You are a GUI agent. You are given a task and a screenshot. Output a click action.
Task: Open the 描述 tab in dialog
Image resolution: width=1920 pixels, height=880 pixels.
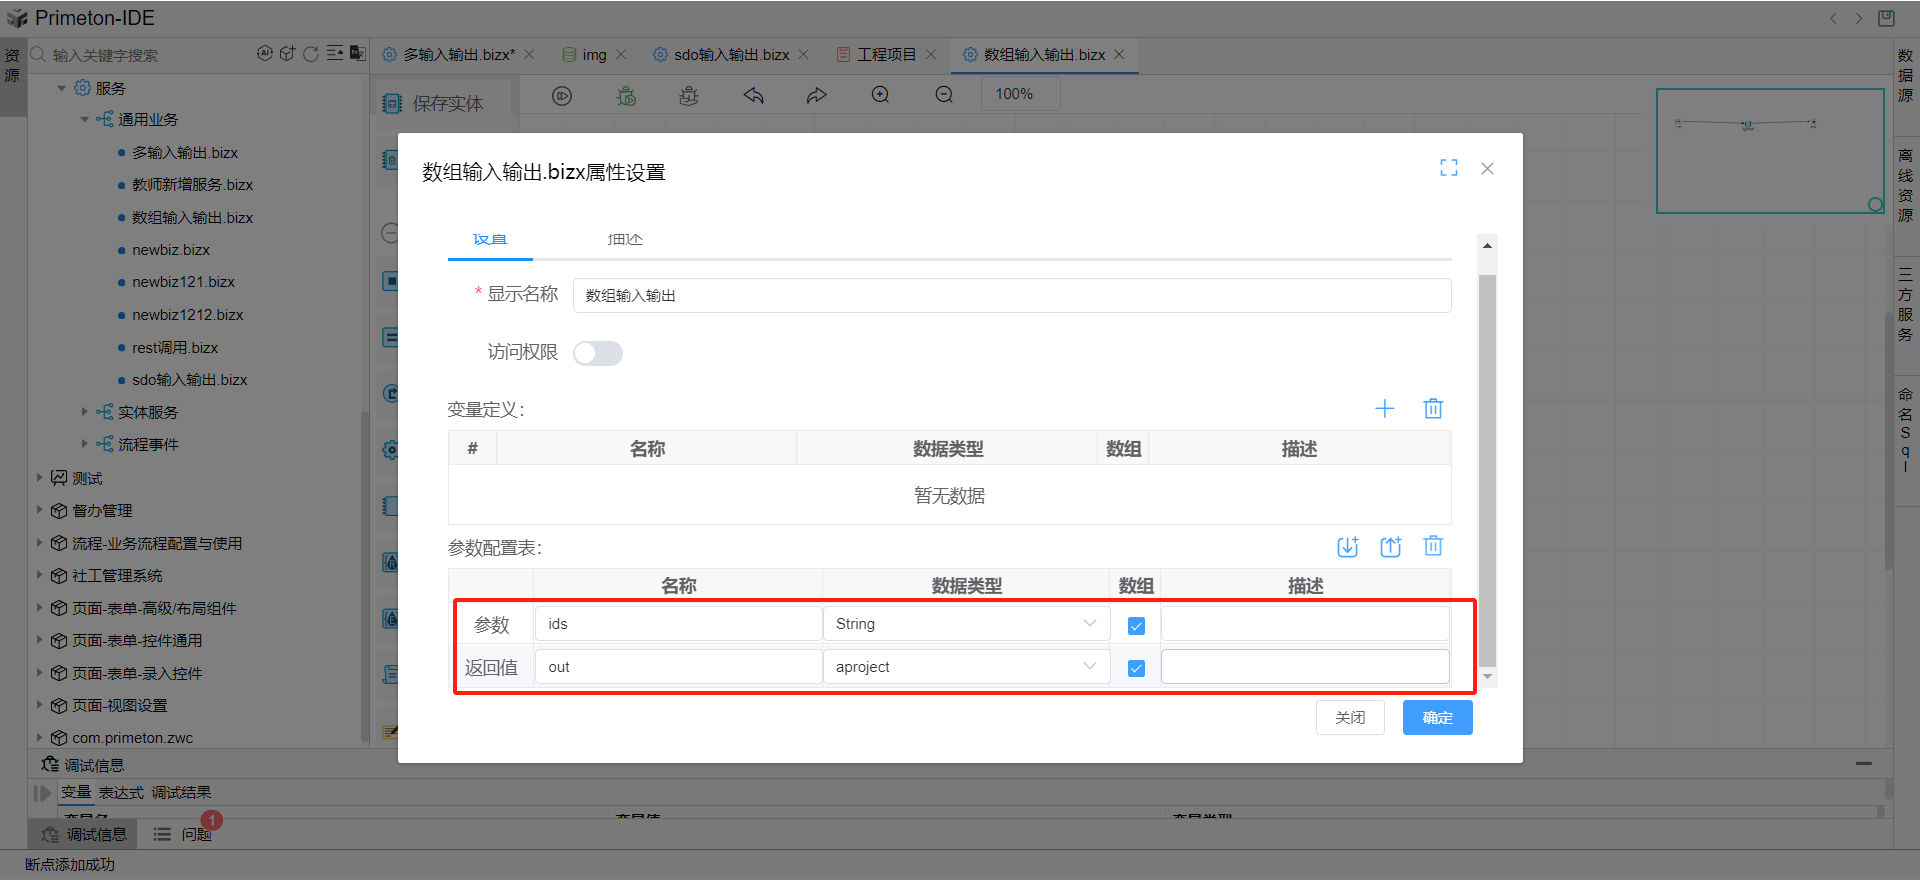tap(625, 240)
